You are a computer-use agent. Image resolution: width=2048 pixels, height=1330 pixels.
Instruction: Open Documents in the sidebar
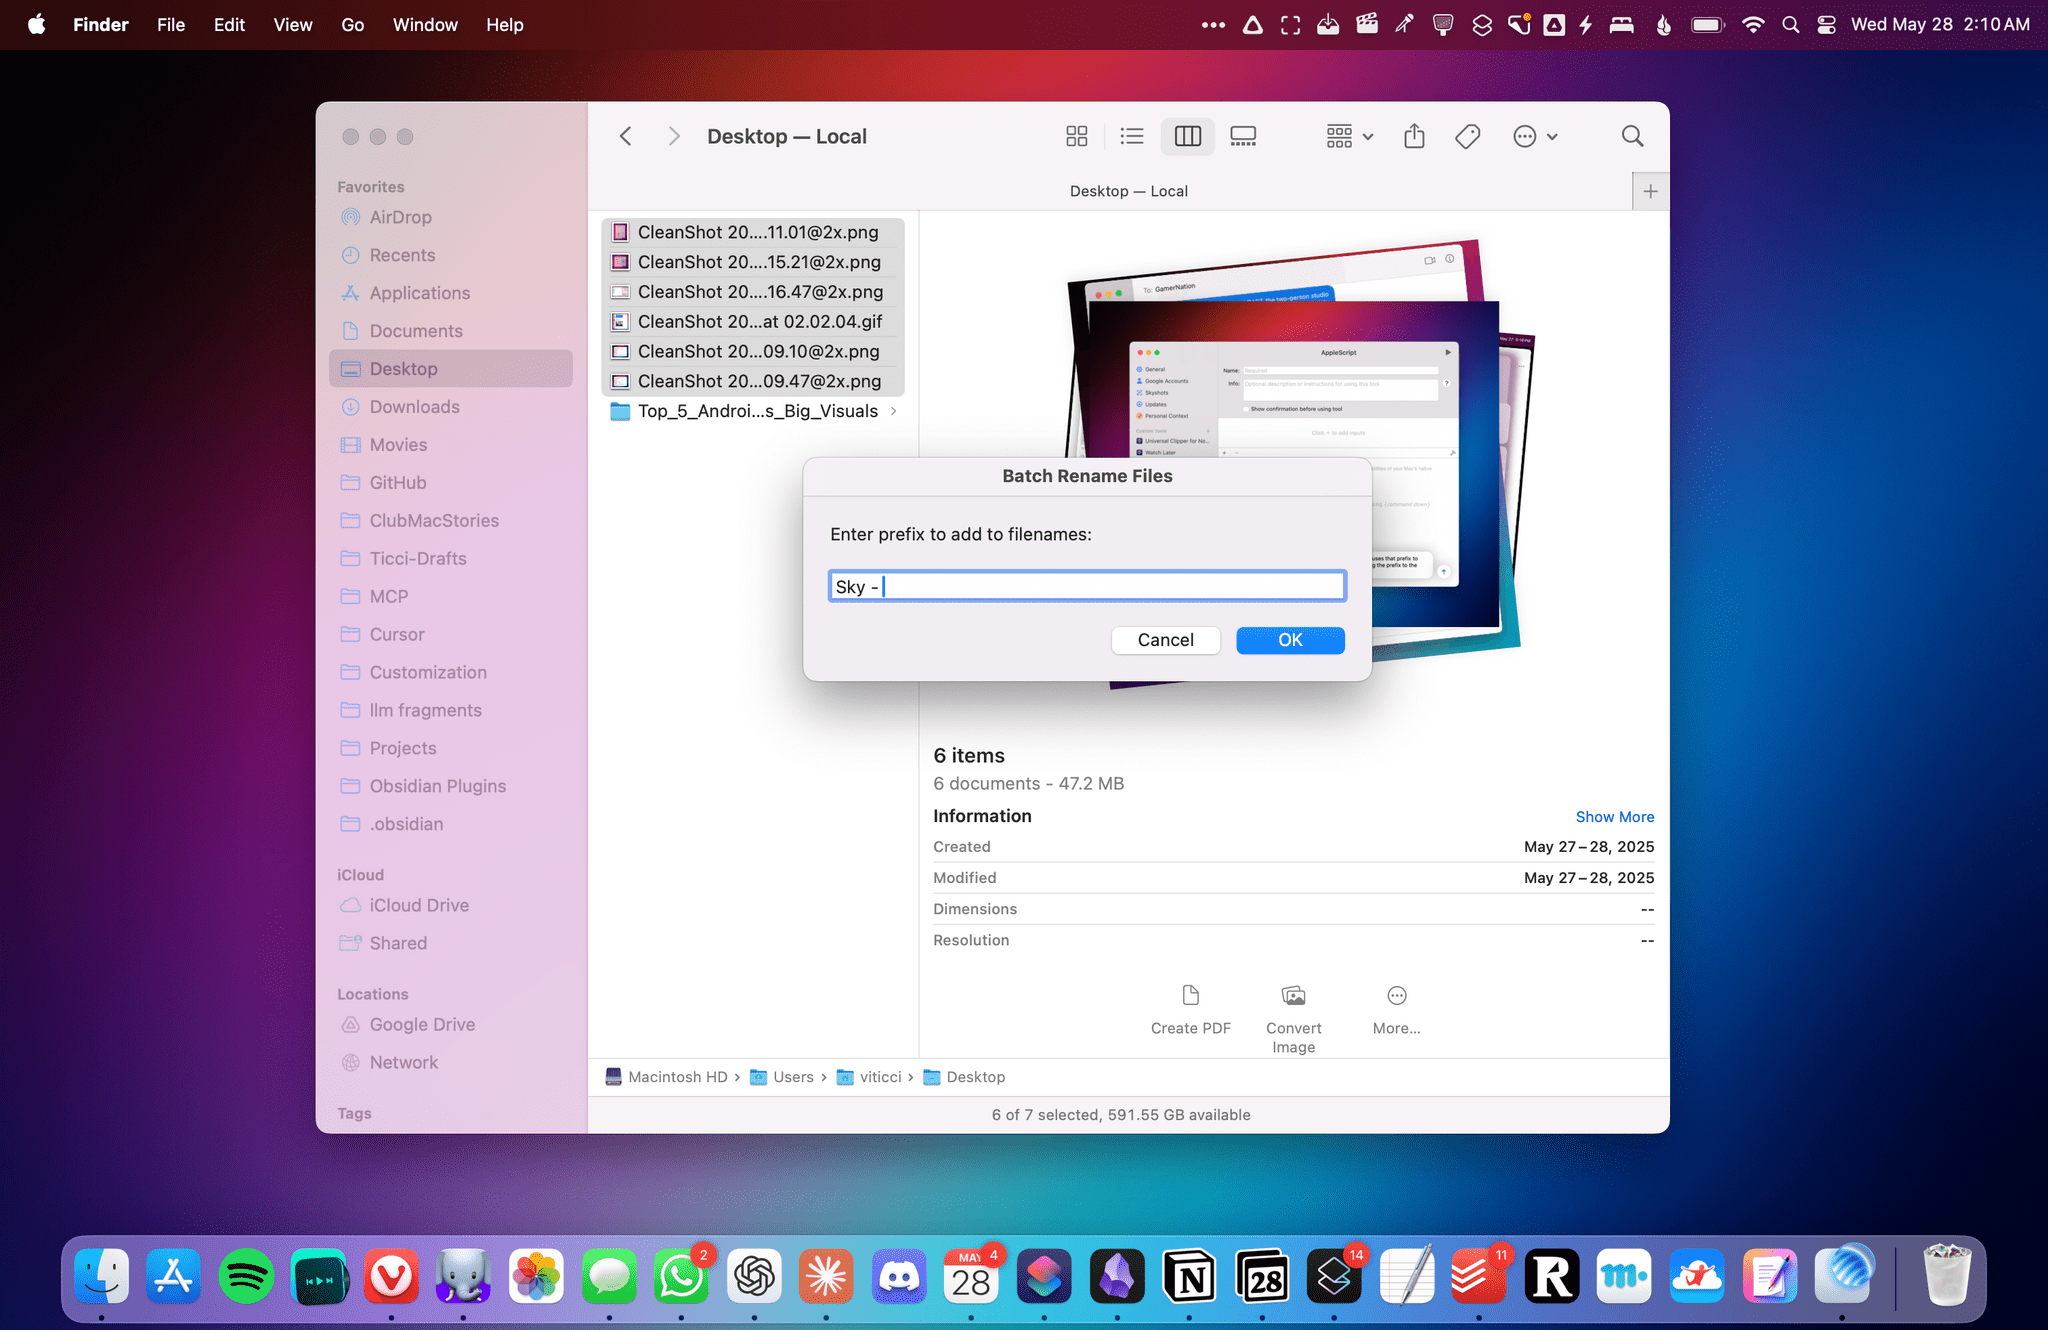click(450, 331)
